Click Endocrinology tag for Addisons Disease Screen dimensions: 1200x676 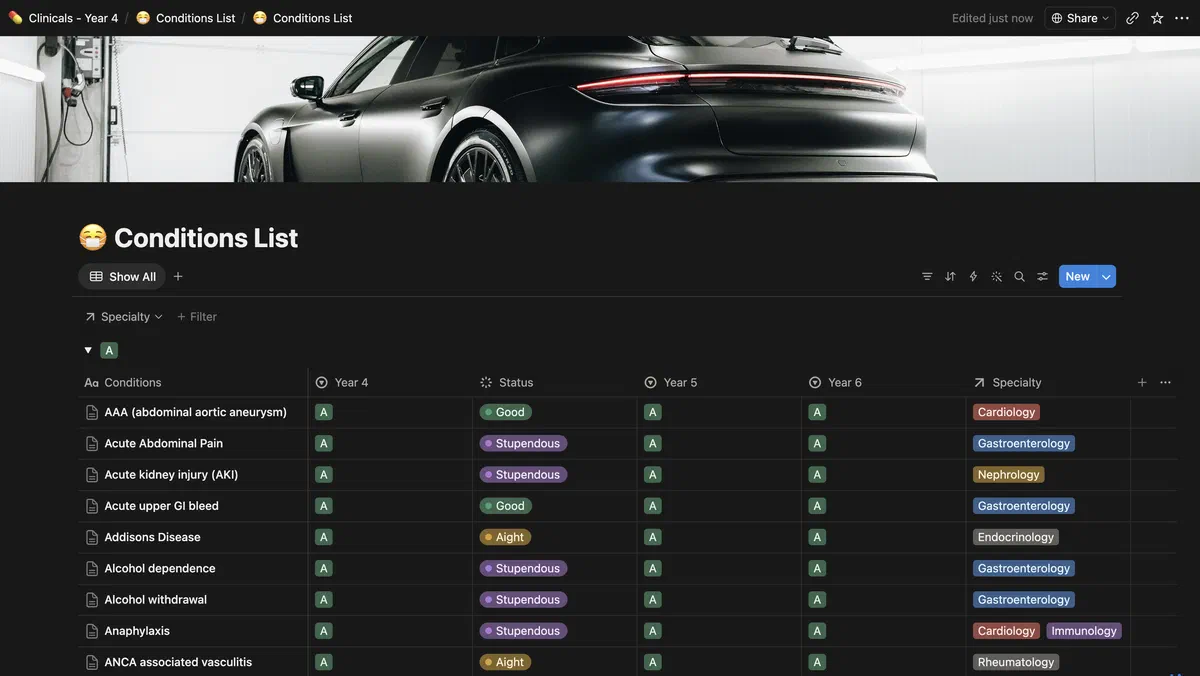click(1016, 537)
